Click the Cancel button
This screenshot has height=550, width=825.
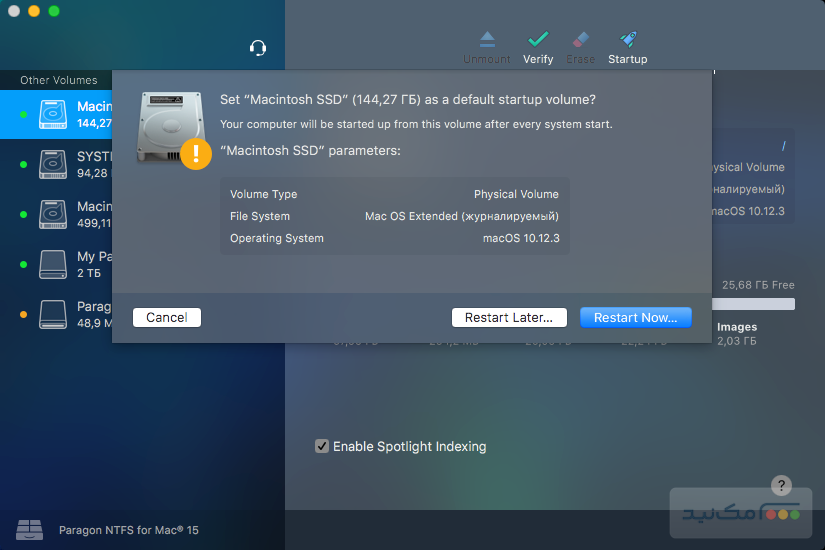point(167,317)
